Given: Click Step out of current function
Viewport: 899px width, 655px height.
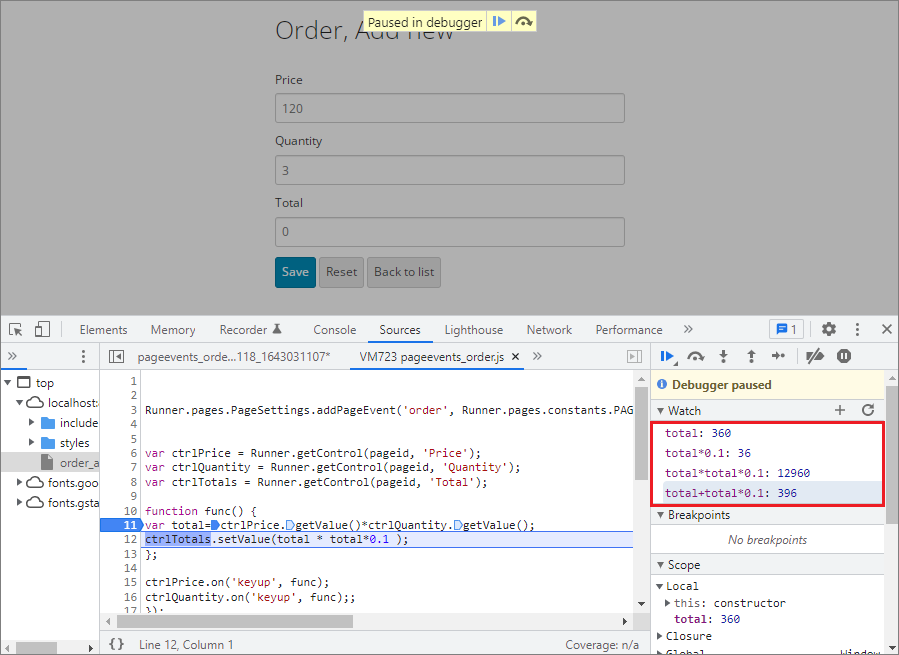Looking at the screenshot, I should click(x=751, y=356).
